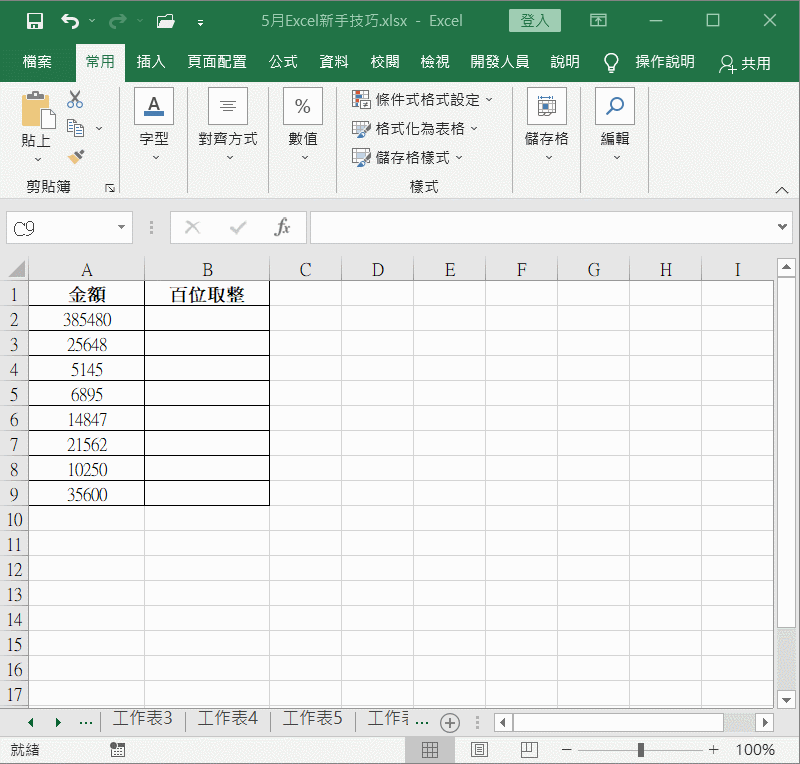This screenshot has width=800, height=764.
Task: Open the Name Box dropdown arrow
Action: (122, 228)
